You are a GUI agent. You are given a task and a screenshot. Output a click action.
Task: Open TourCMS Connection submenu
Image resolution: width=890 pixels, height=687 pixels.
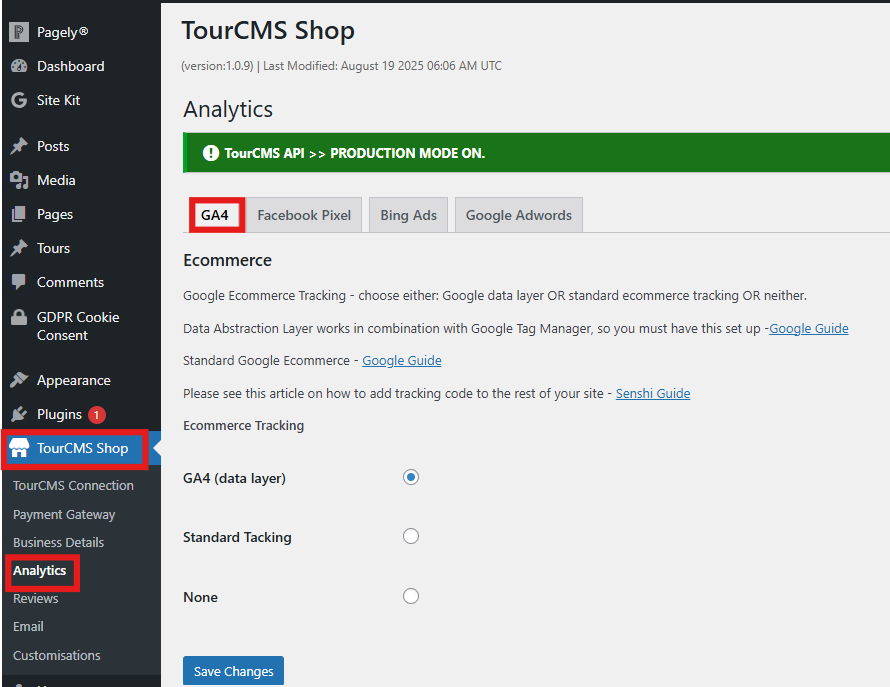click(x=73, y=485)
